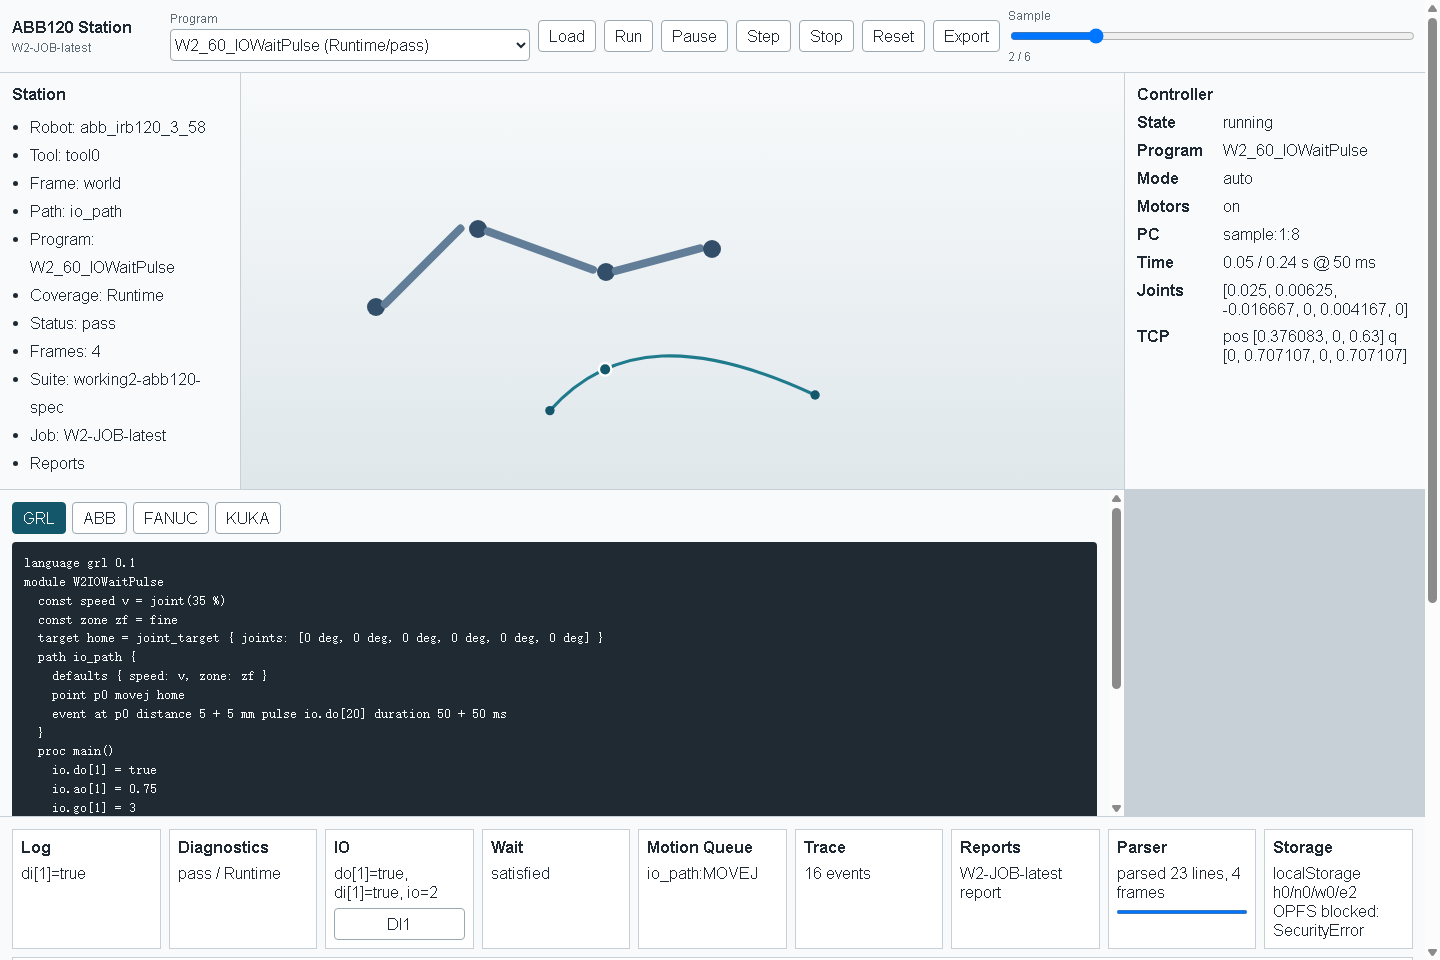This screenshot has height=960, width=1440.
Task: Click the highlighted point on the TCP path curve
Action: coord(605,369)
